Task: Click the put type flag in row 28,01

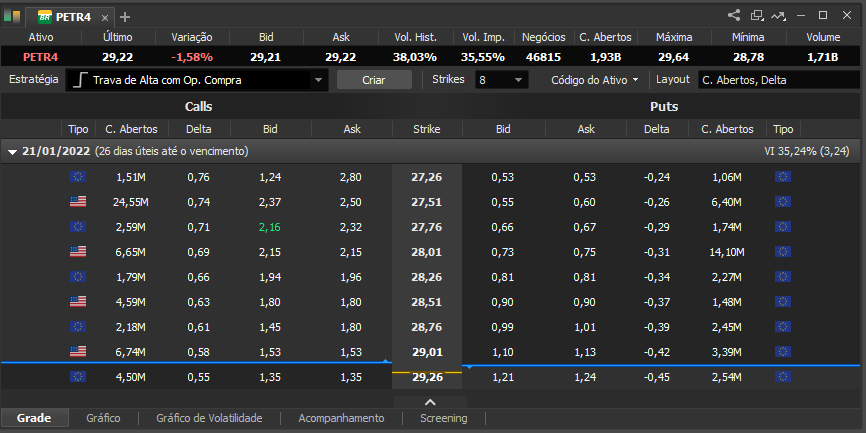Action: [x=783, y=252]
